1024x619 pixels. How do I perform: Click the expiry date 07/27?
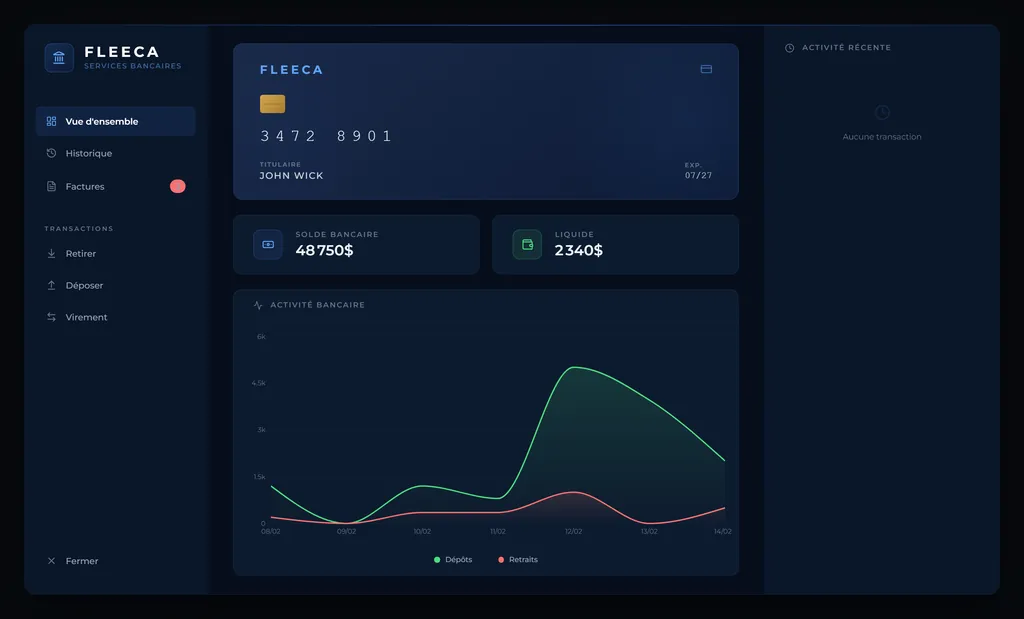[x=698, y=175]
